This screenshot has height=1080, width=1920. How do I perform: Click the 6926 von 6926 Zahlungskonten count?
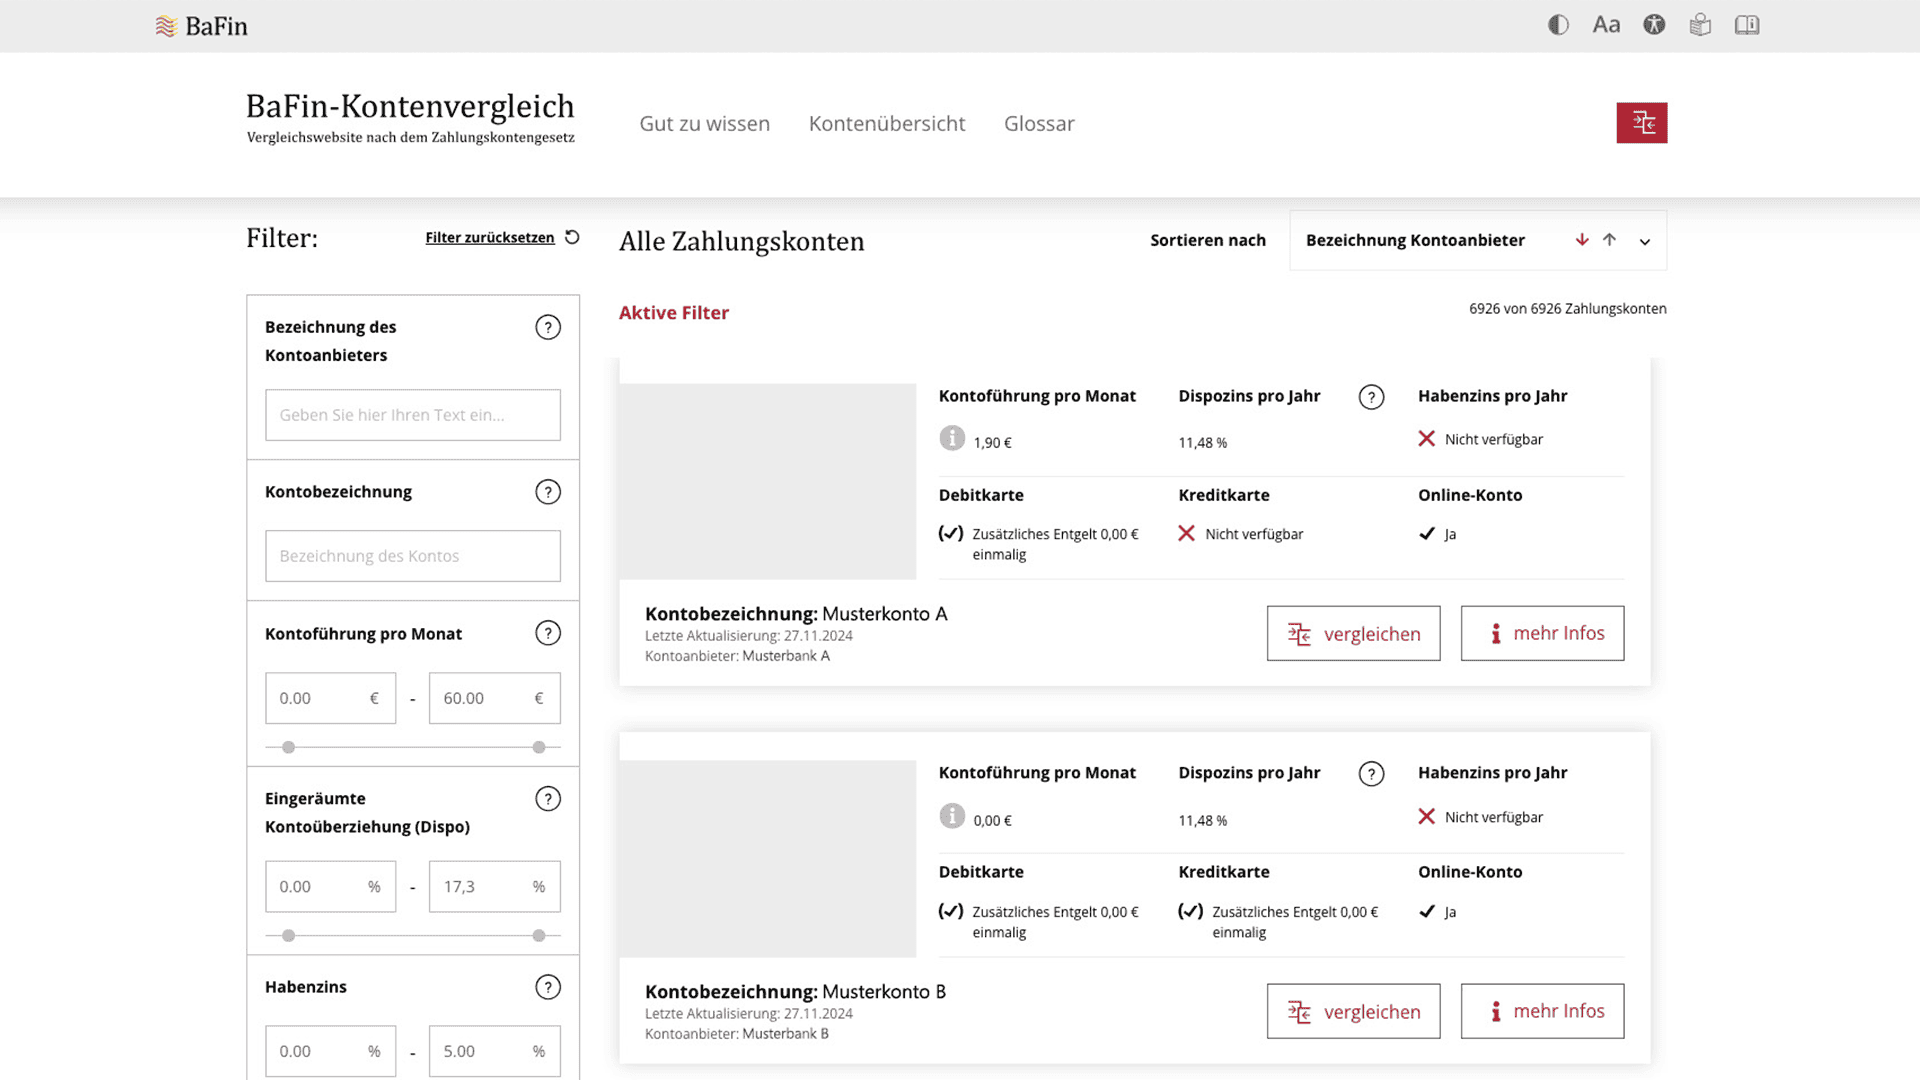click(x=1568, y=309)
